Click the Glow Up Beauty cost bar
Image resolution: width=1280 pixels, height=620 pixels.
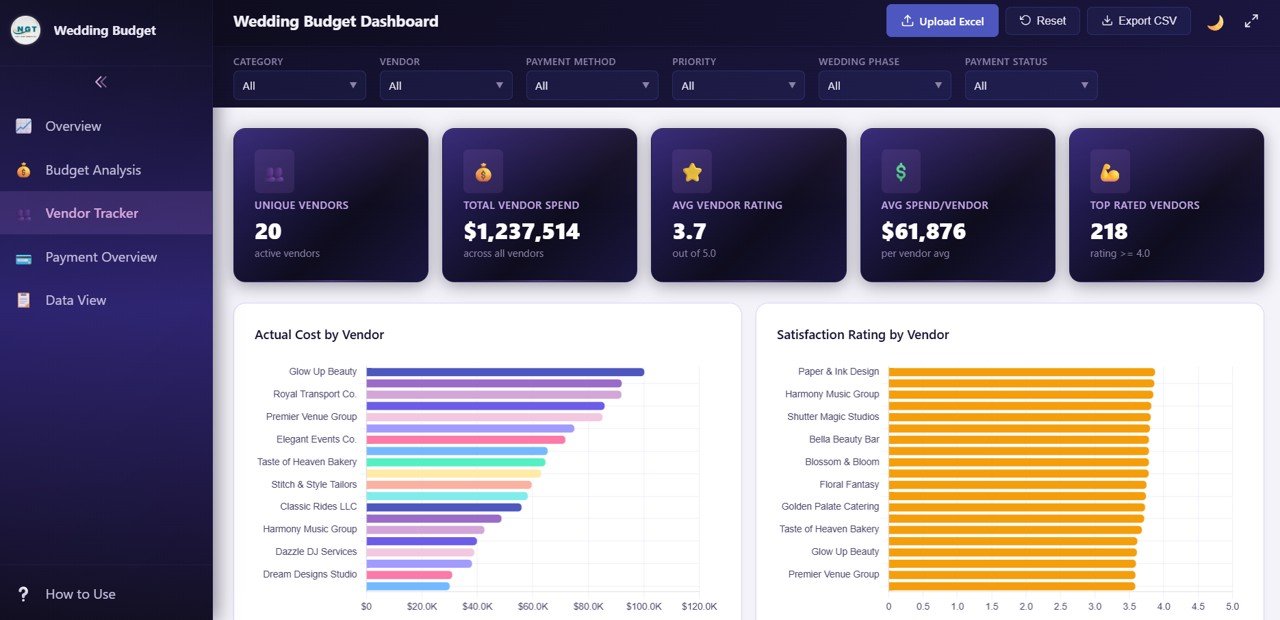[x=505, y=372]
